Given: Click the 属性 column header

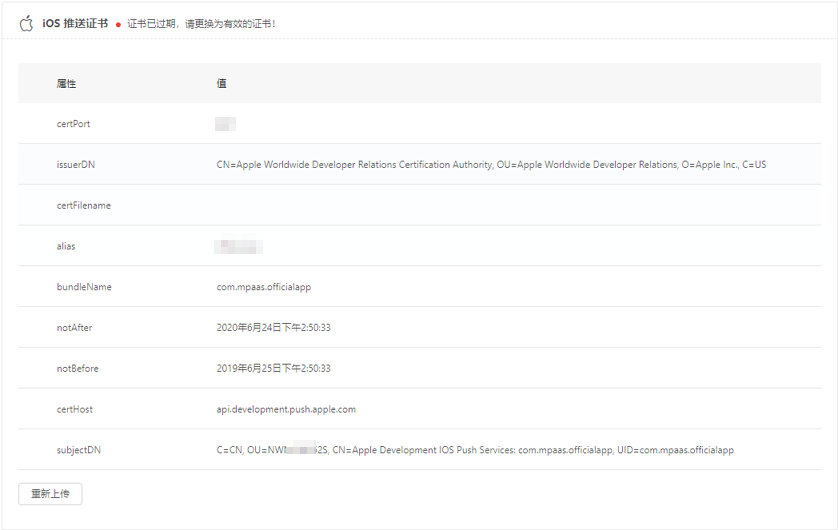Looking at the screenshot, I should (x=66, y=83).
